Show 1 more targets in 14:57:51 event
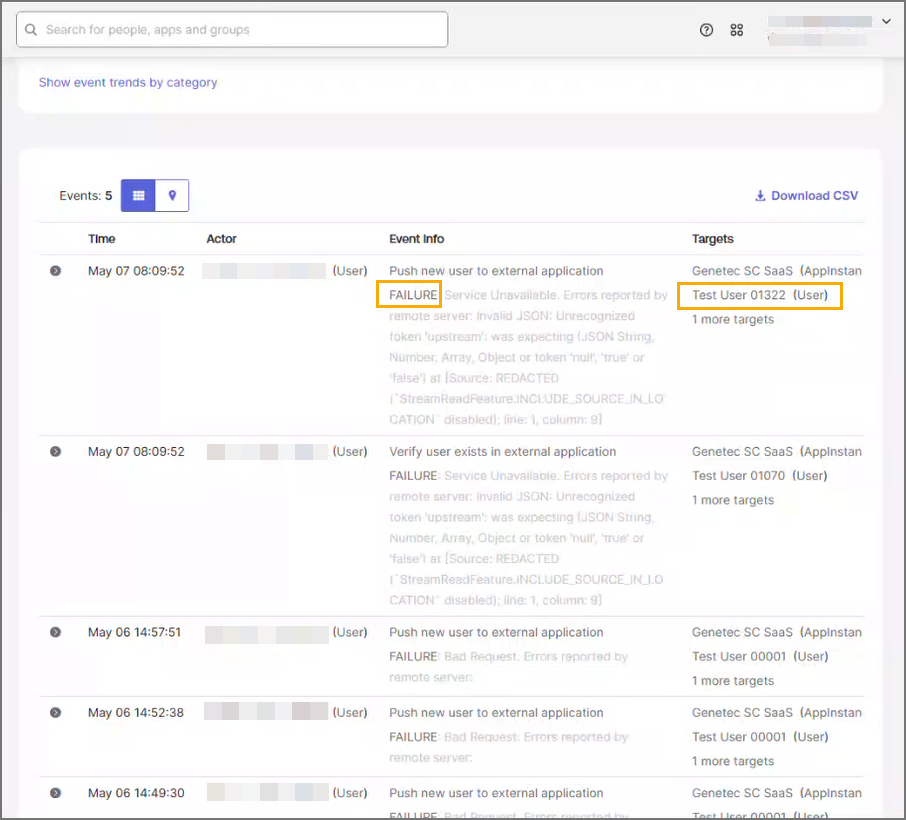 point(733,681)
